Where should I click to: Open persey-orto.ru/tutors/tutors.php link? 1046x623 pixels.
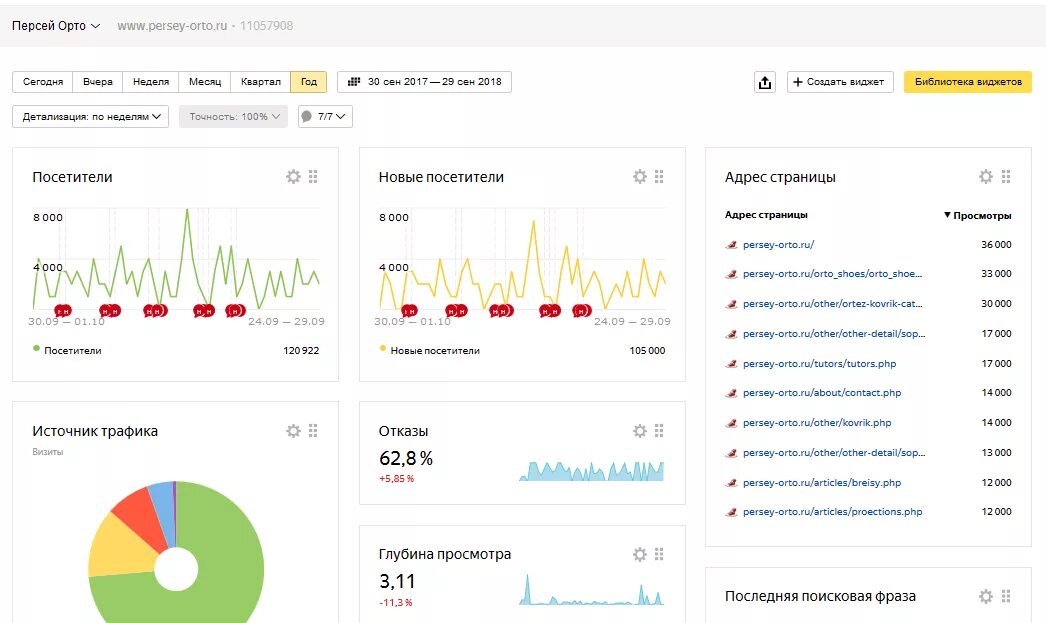tap(819, 364)
